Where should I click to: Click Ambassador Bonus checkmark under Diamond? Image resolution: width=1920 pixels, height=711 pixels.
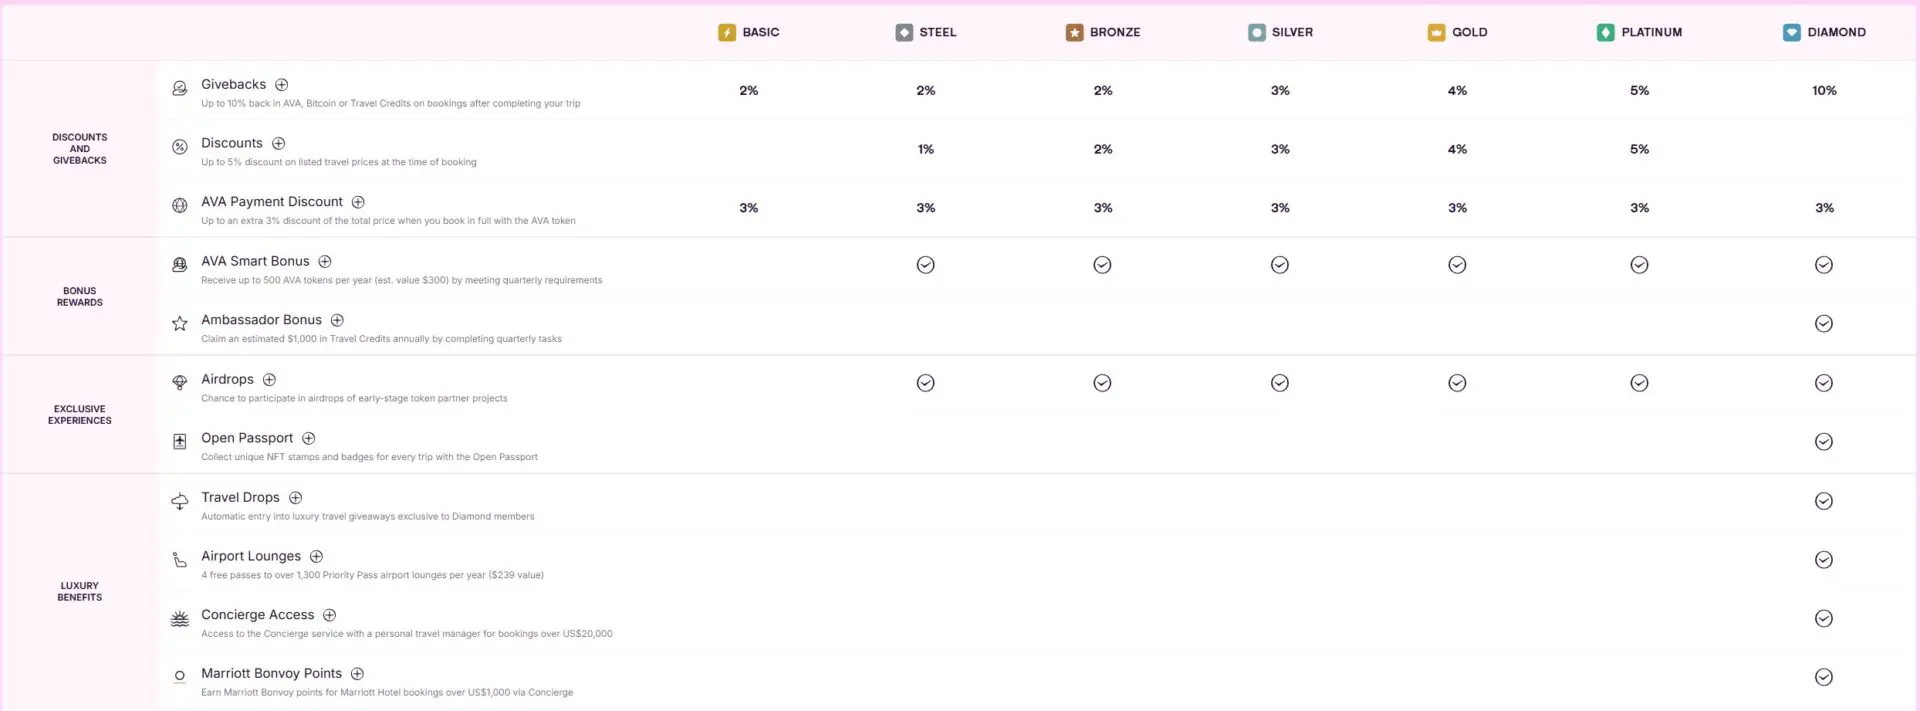click(1824, 324)
